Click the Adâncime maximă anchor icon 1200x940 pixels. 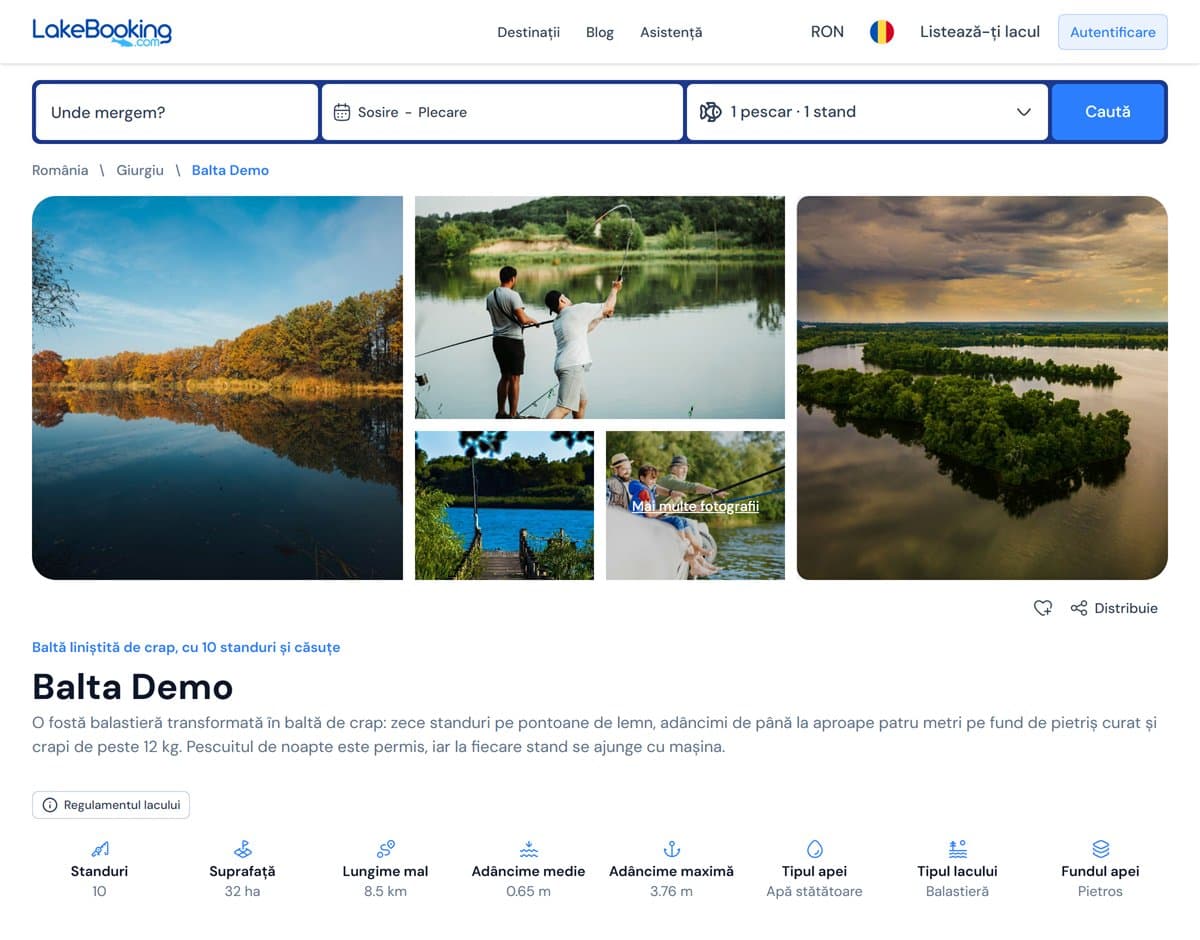click(672, 849)
